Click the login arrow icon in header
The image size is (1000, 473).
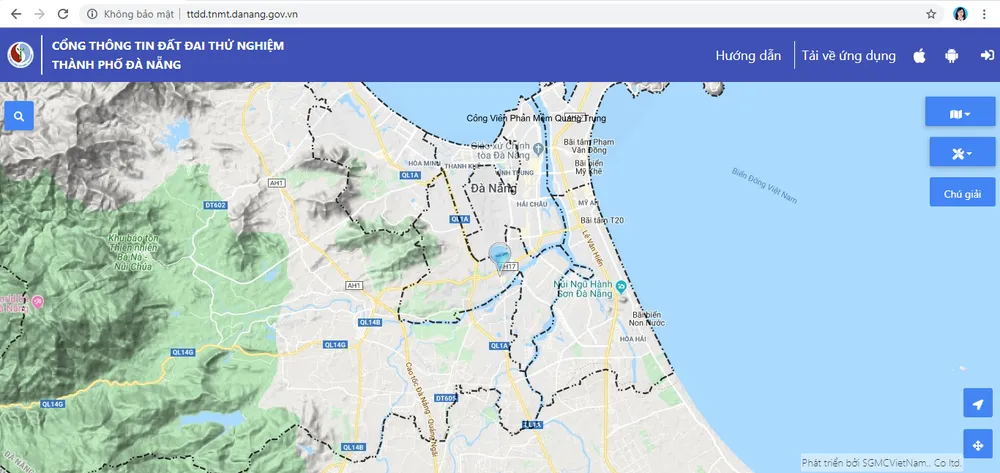(983, 56)
